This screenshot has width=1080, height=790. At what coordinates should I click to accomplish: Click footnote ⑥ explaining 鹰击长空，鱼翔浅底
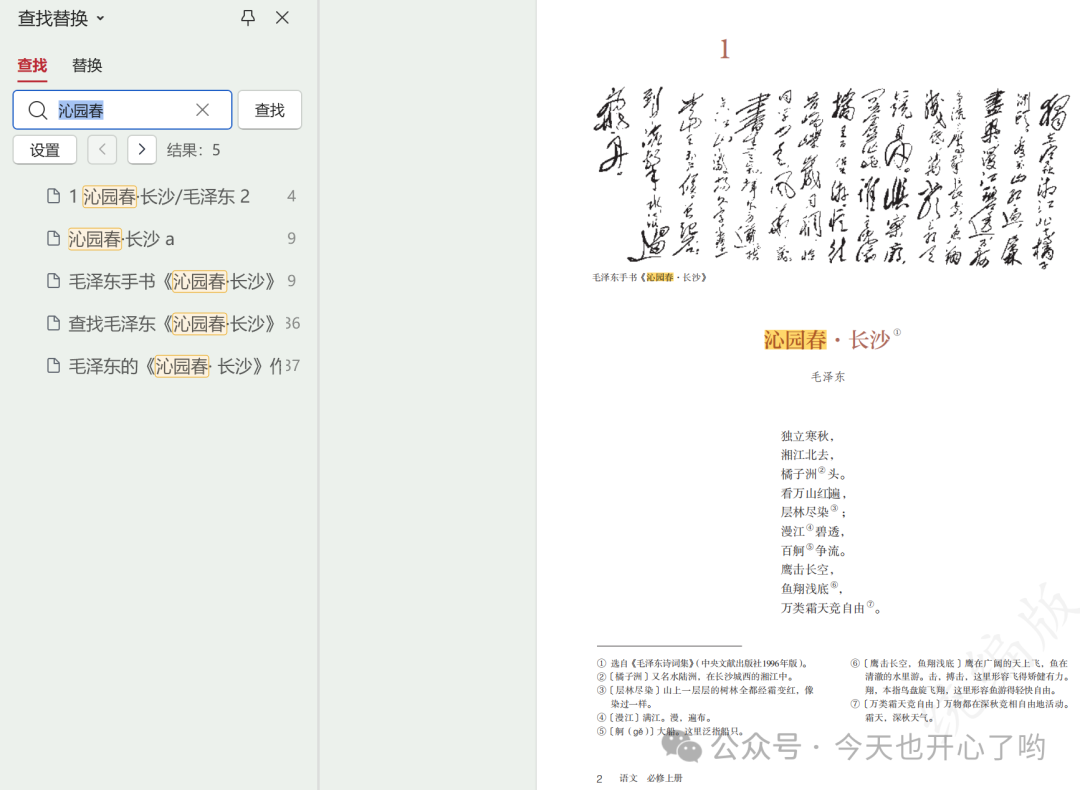(x=959, y=676)
